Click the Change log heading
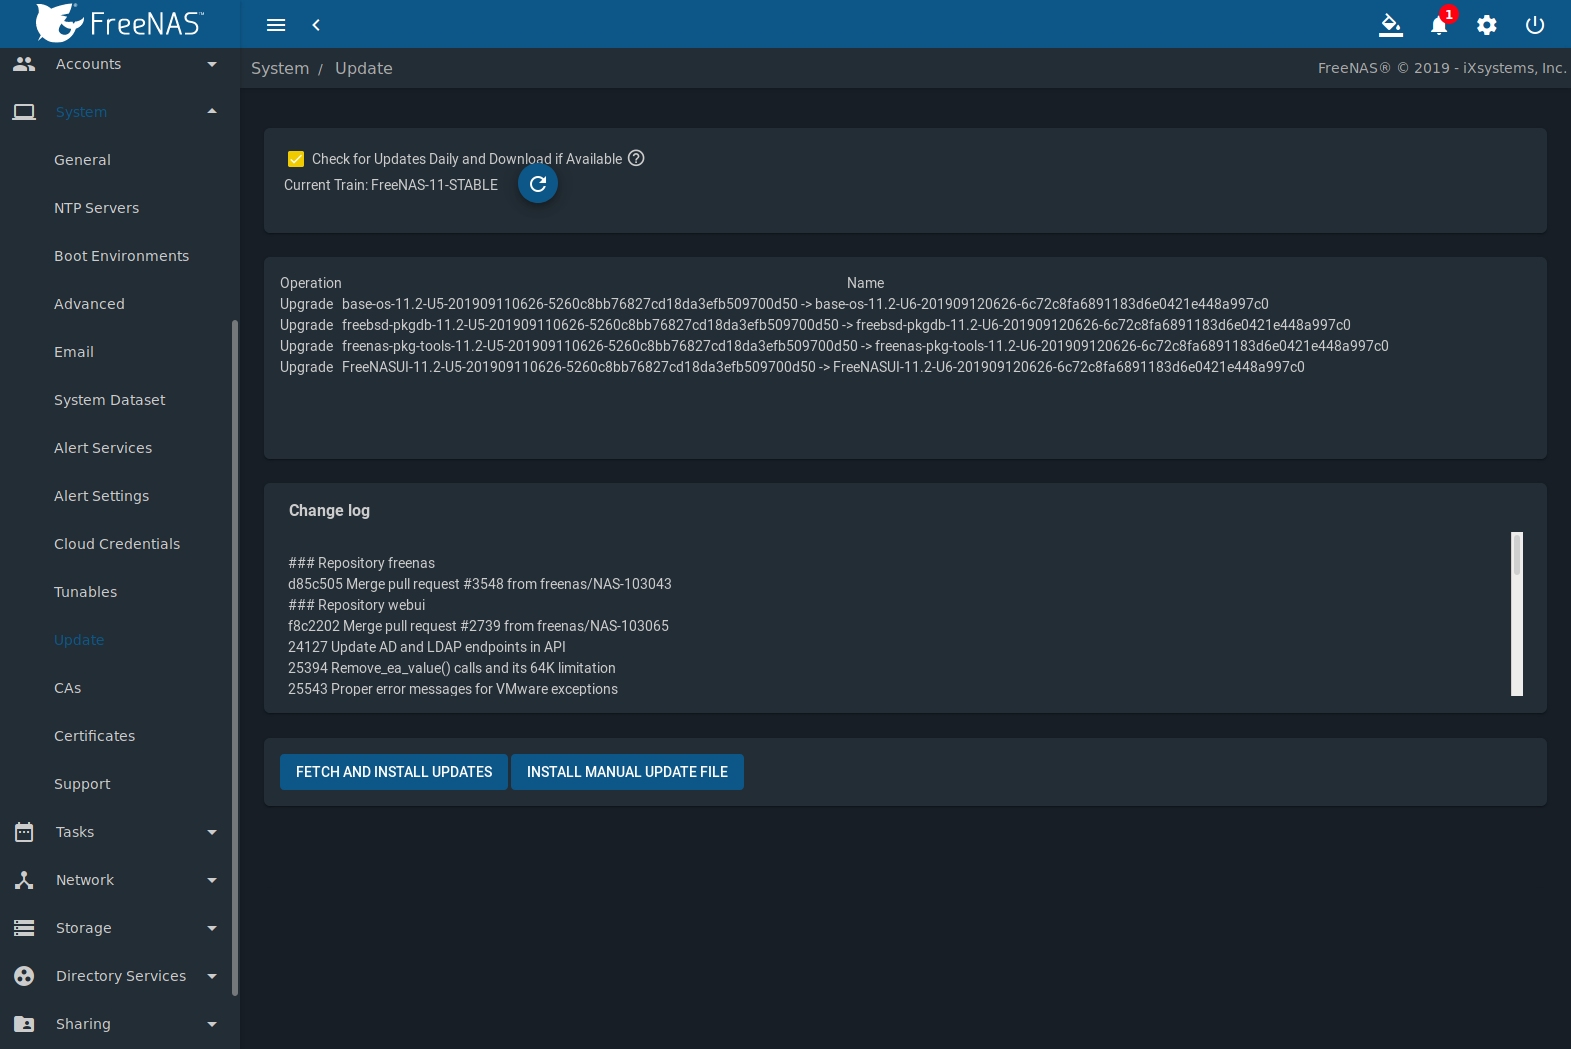 [x=329, y=511]
